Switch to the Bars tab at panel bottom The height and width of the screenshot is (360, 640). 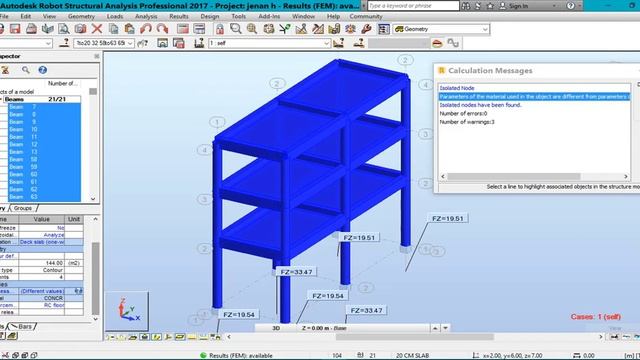coord(24,327)
